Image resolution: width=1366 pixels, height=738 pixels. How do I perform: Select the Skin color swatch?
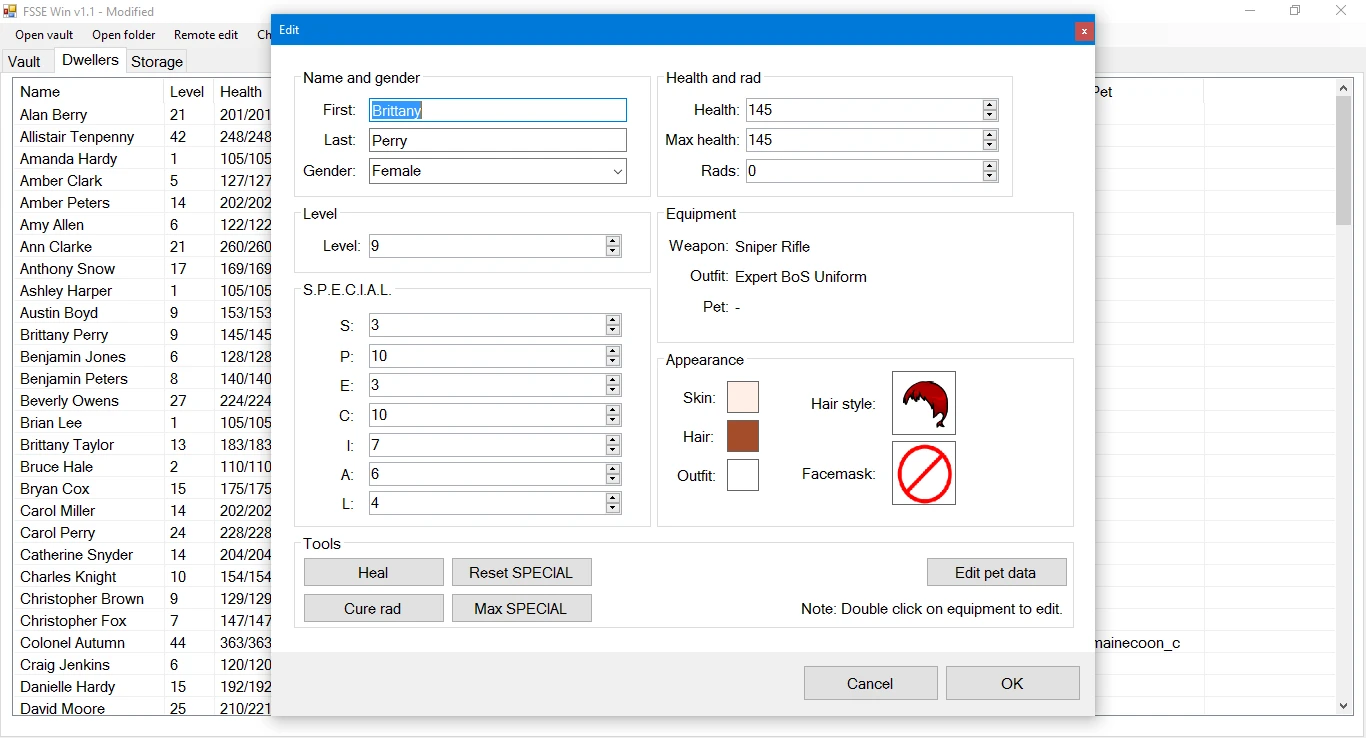click(742, 397)
